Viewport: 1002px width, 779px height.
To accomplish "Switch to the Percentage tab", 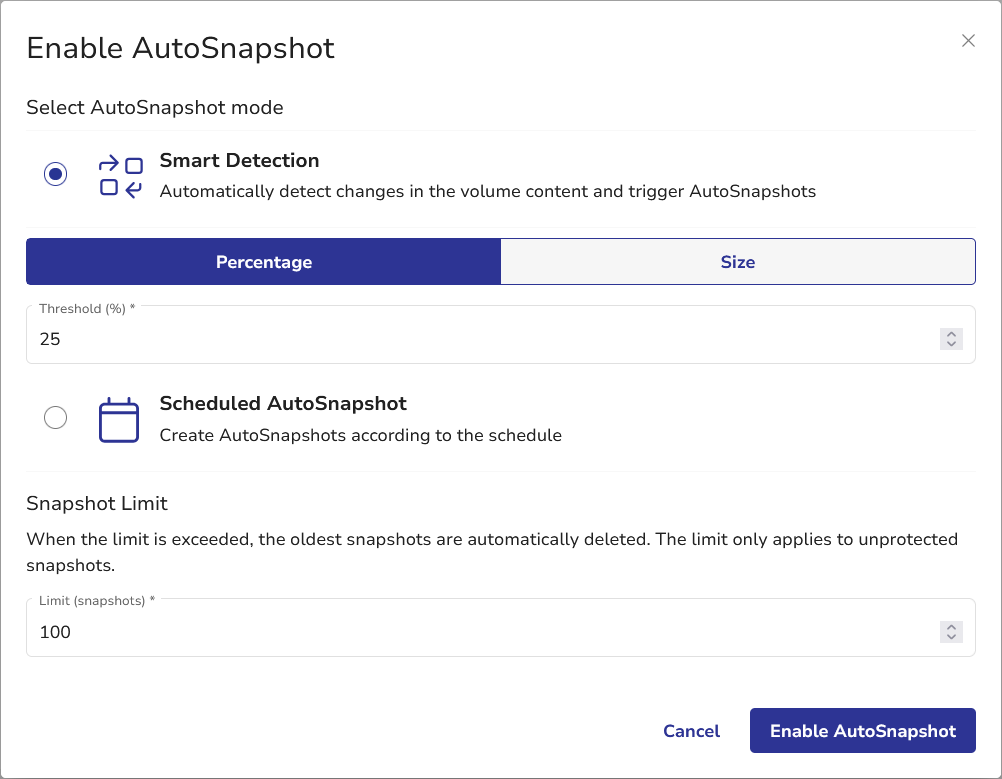I will [x=264, y=262].
